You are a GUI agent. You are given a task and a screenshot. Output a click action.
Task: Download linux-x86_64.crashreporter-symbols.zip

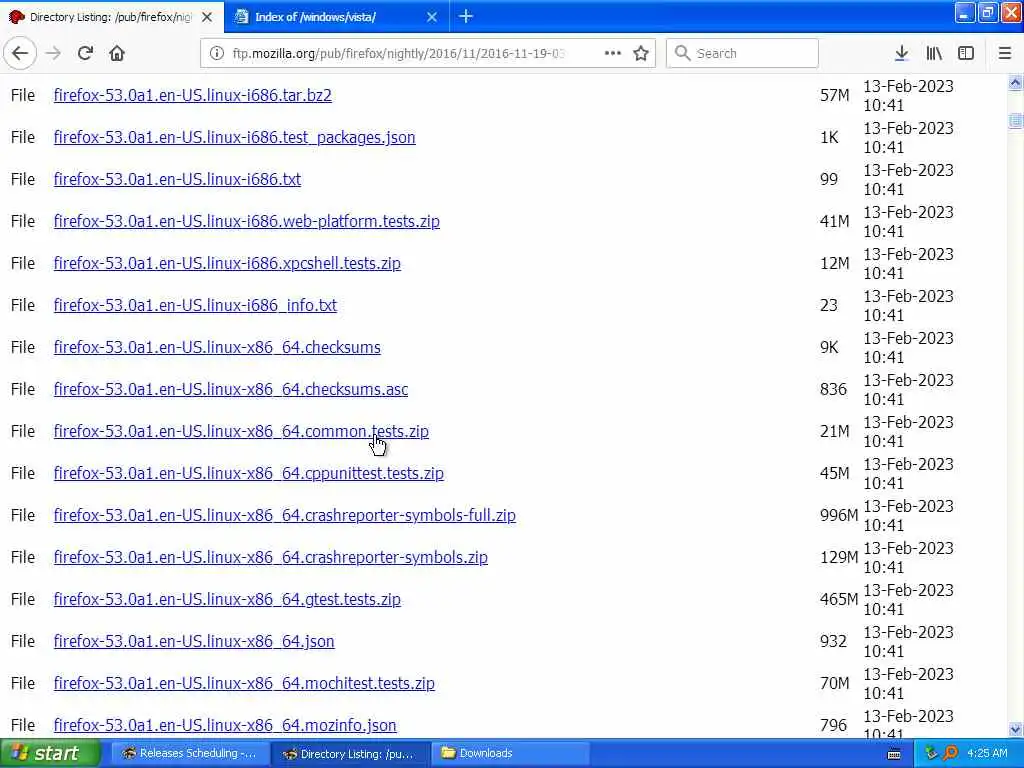click(x=270, y=557)
